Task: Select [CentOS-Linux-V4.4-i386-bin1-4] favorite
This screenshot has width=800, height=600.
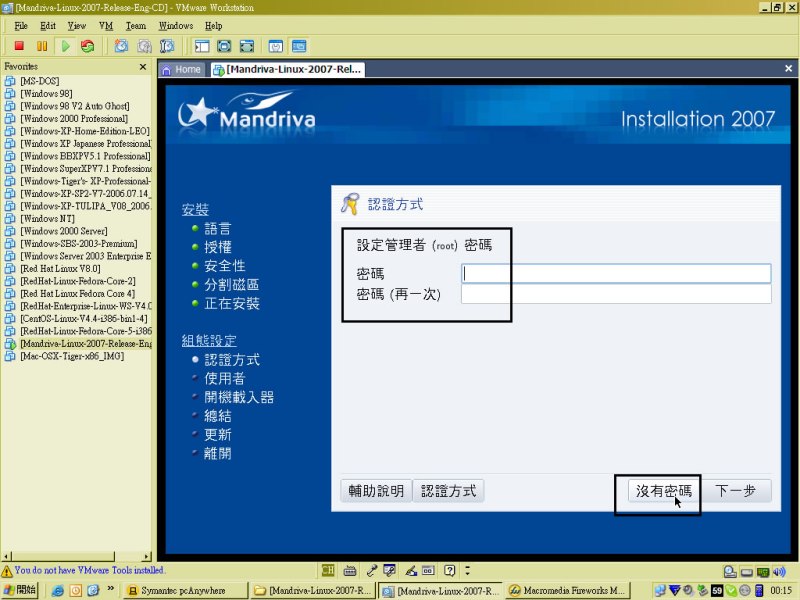Action: (x=84, y=318)
